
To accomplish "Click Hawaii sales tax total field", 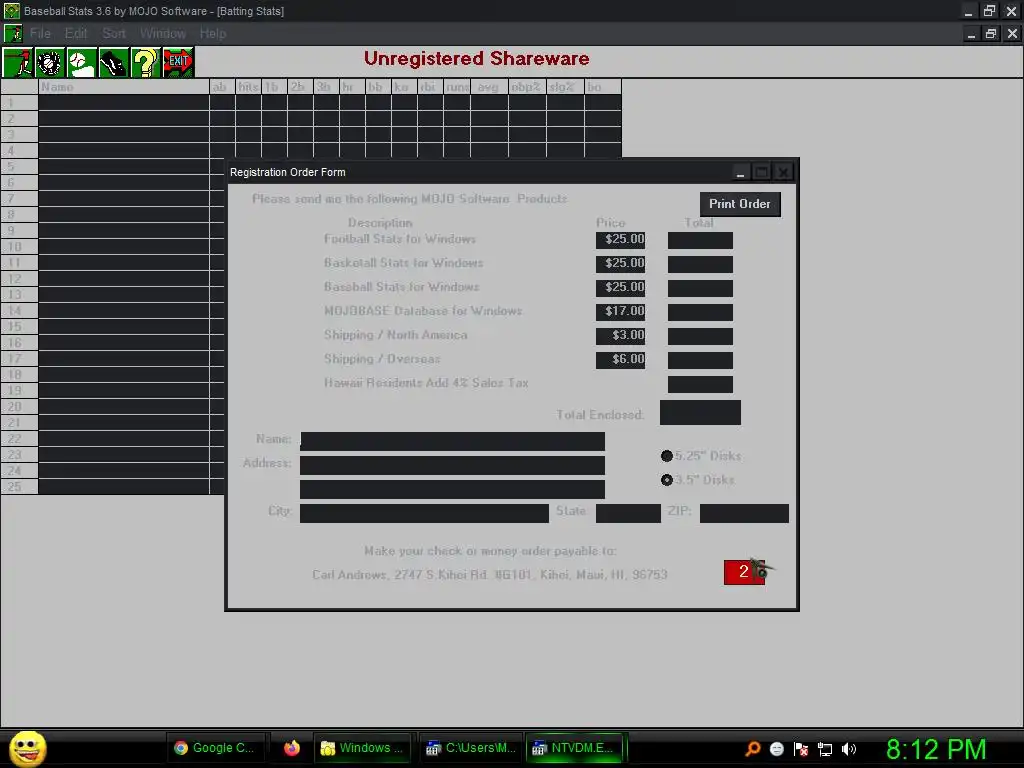I will click(x=700, y=384).
